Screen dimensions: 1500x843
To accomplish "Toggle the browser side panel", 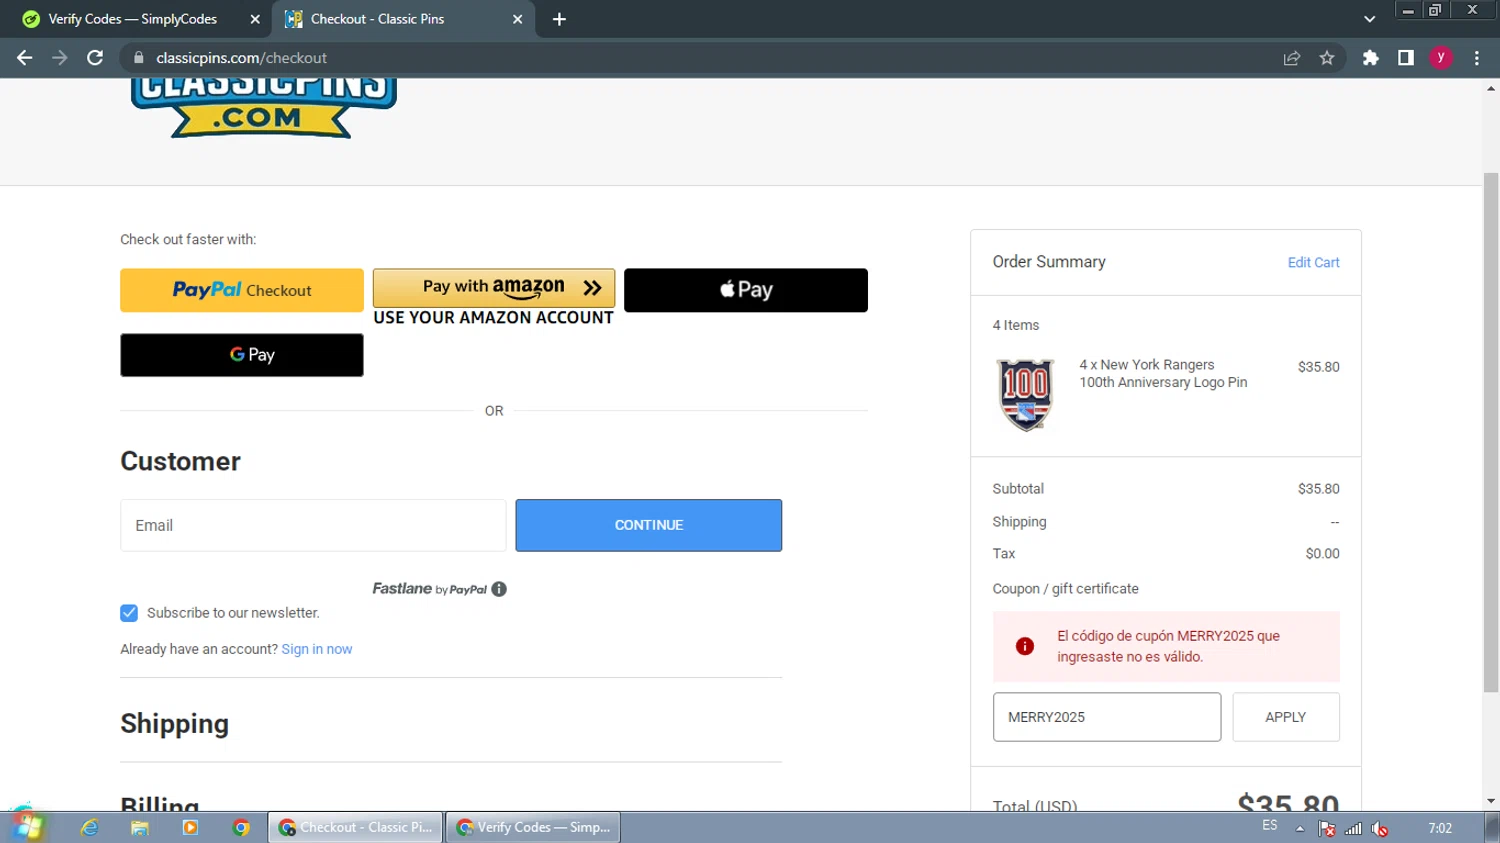I will tap(1406, 58).
